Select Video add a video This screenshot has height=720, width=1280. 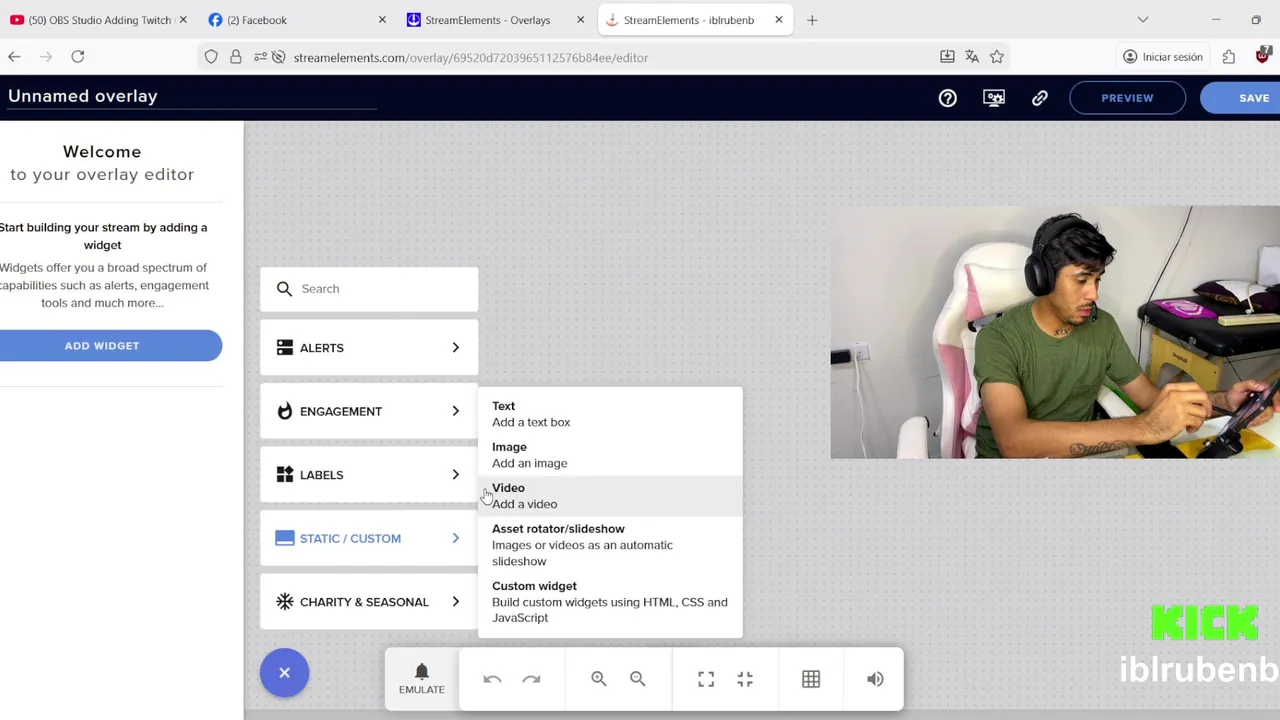[x=610, y=496]
